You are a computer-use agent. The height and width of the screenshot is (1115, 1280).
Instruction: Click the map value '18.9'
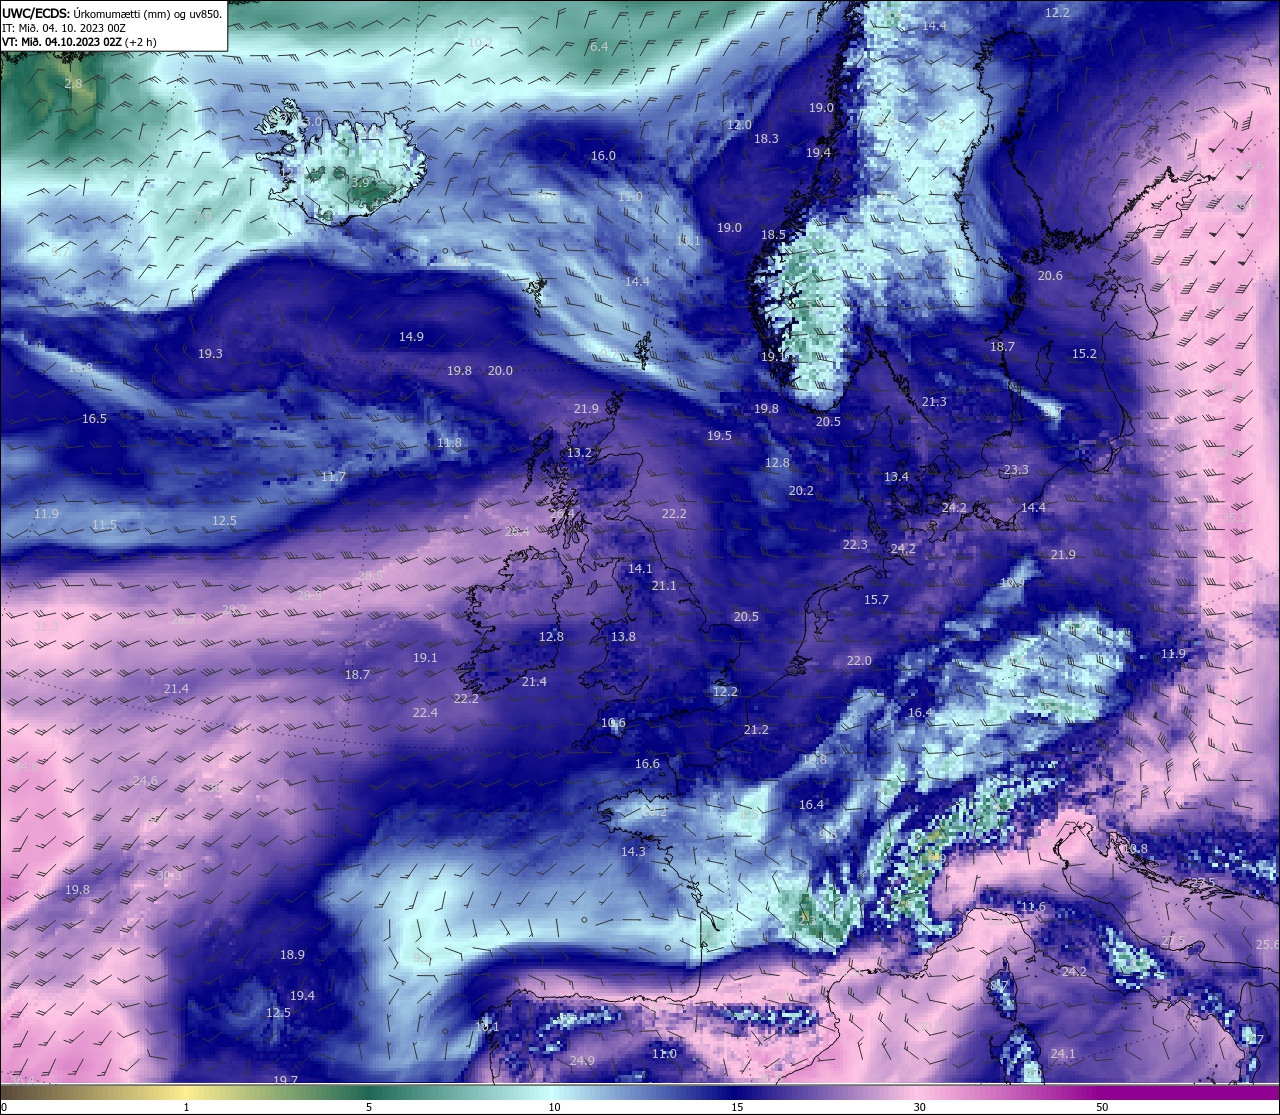tap(292, 956)
